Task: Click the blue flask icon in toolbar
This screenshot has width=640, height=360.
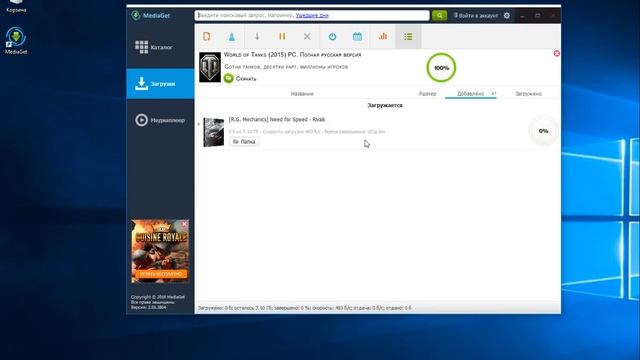Action: (232, 37)
